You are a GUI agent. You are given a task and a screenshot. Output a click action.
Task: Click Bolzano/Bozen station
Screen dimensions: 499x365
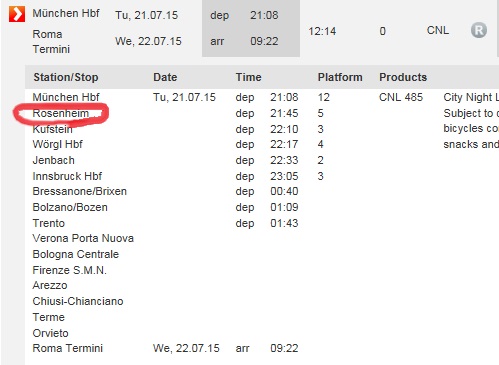coord(70,207)
